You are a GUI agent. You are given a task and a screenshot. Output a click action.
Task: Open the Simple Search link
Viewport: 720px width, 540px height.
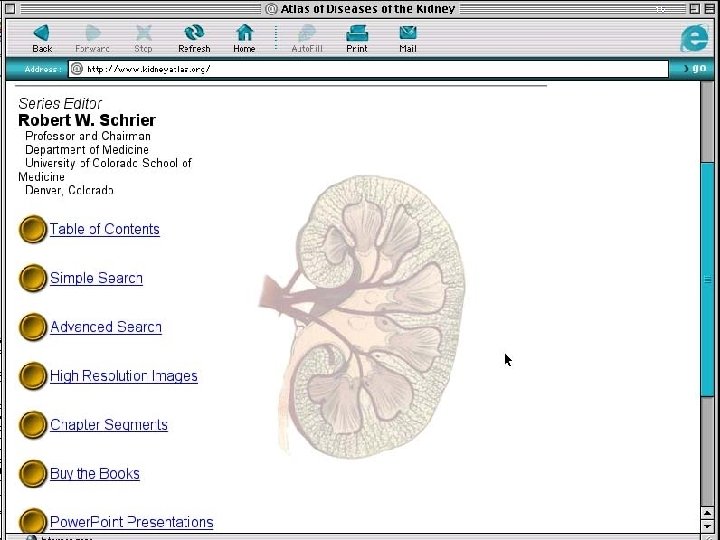tap(96, 278)
